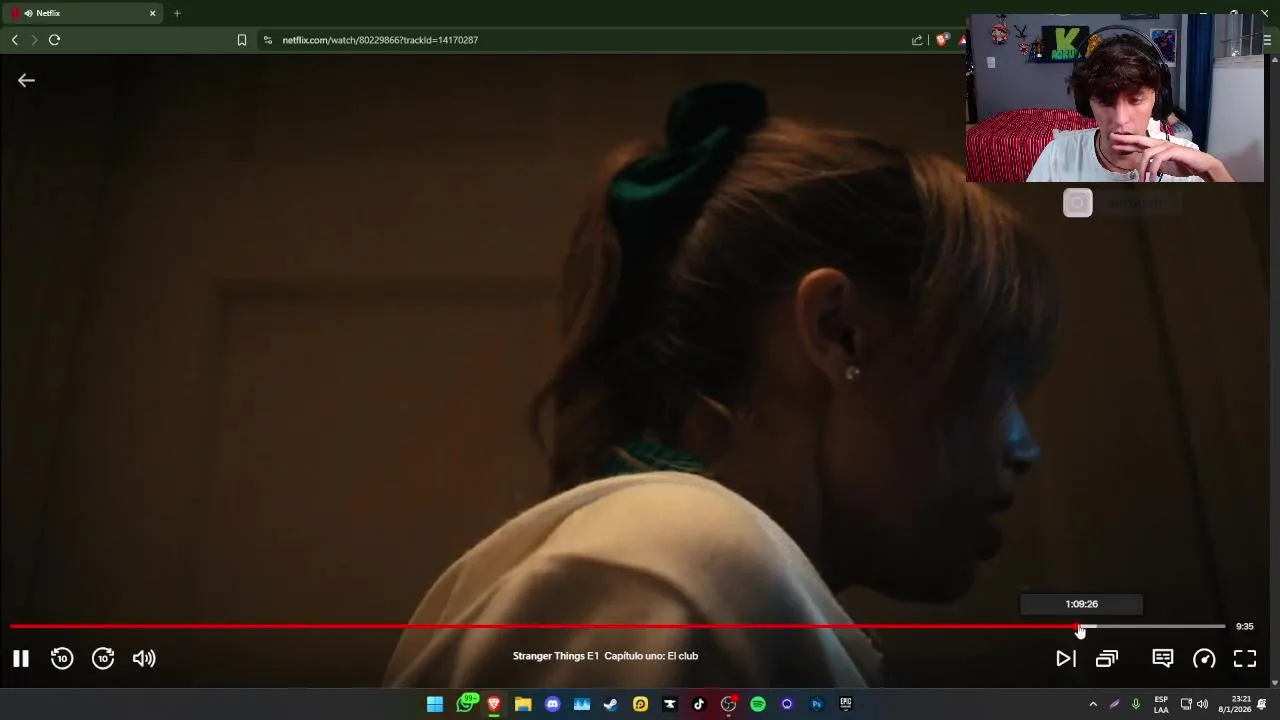Screen dimensions: 1280x720
Task: Open the clock showing 23:21
Action: point(1236,704)
